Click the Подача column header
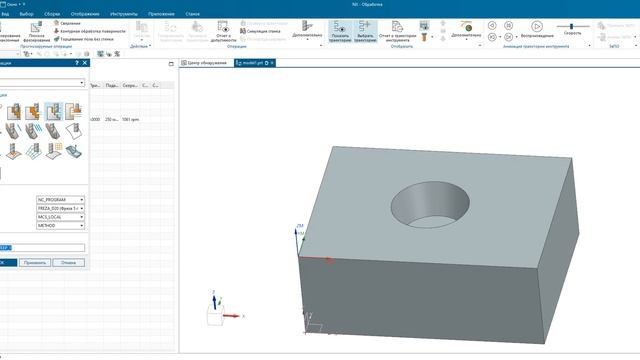This screenshot has width=640, height=360. click(x=111, y=85)
